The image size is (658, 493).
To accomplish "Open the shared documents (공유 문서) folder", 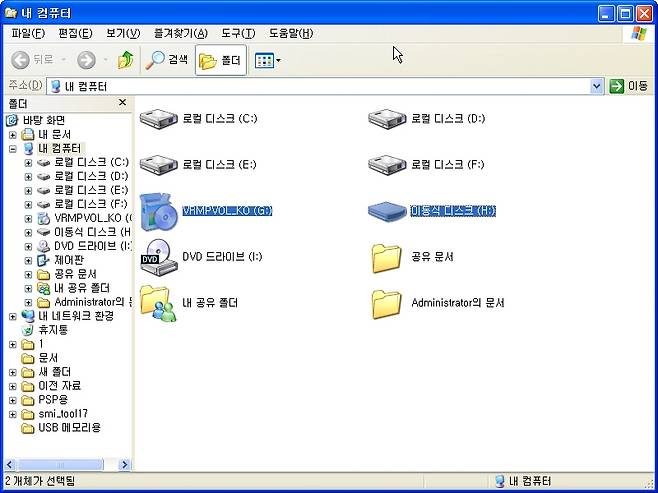I will (386, 257).
